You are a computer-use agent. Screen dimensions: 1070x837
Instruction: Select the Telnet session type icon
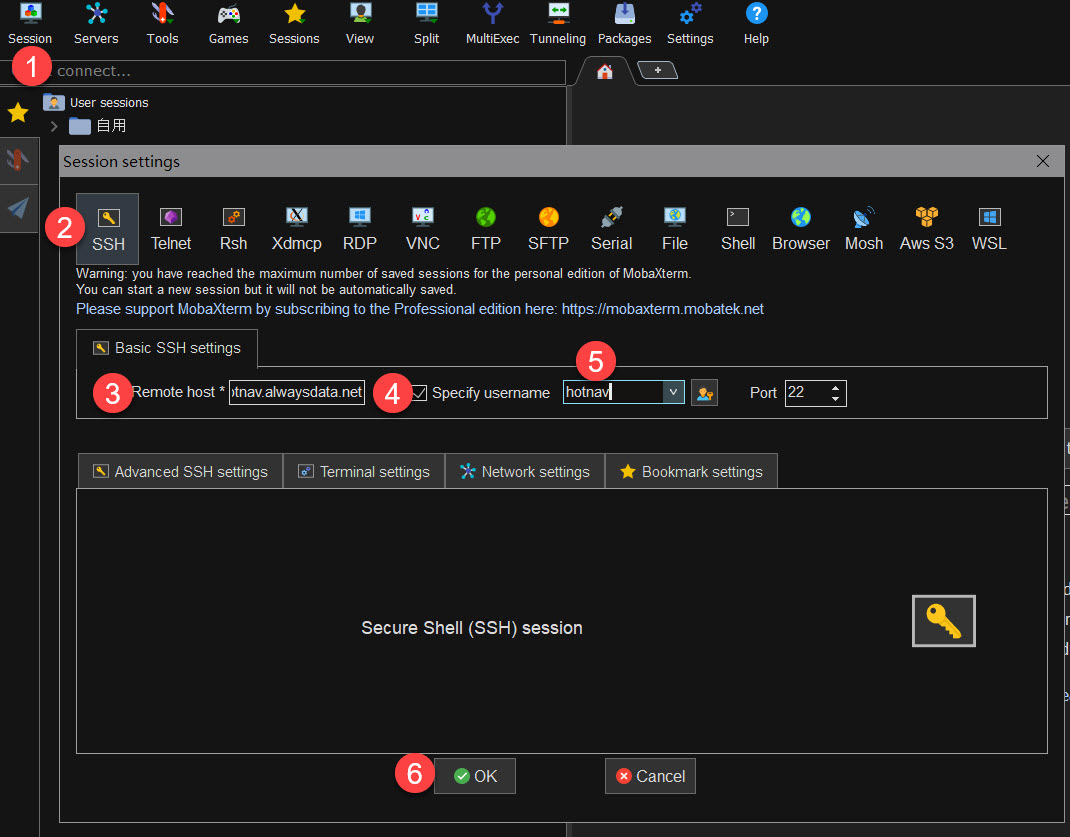pos(171,228)
